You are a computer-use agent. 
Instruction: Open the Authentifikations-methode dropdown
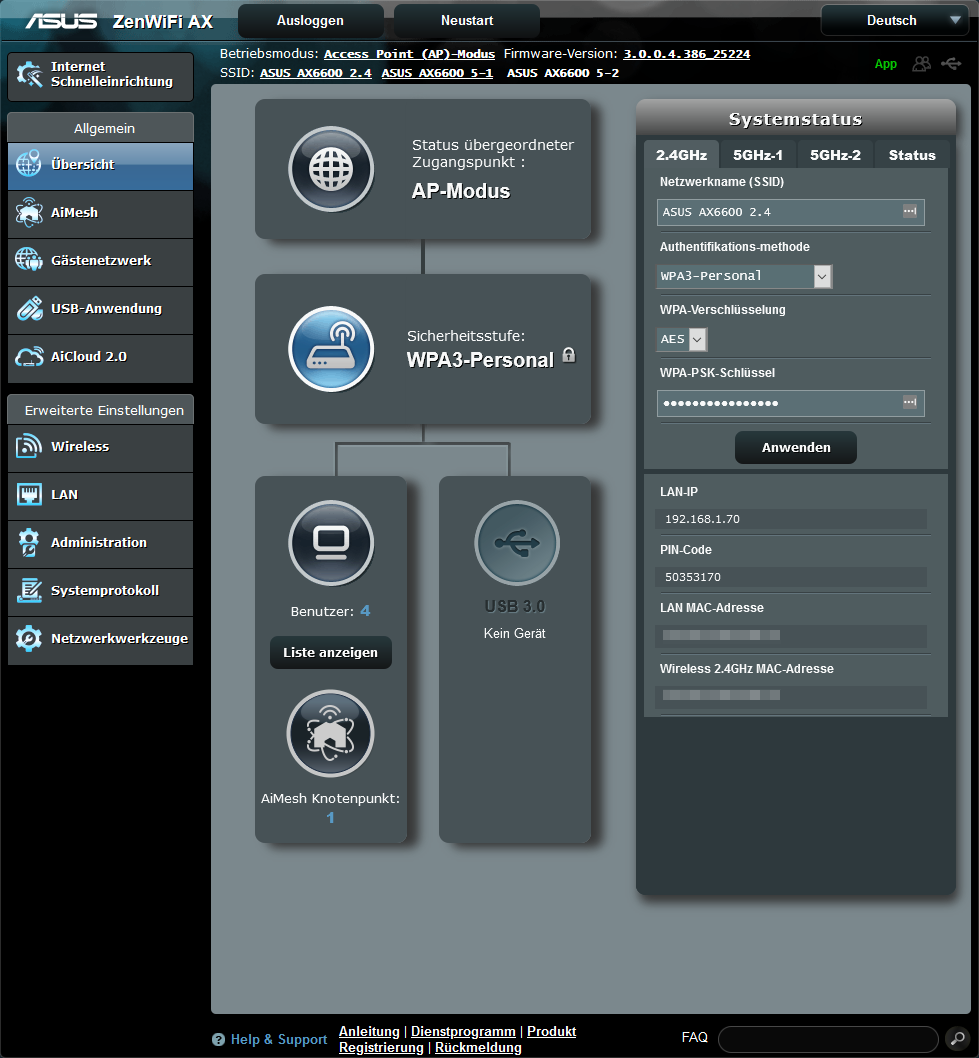pos(744,276)
